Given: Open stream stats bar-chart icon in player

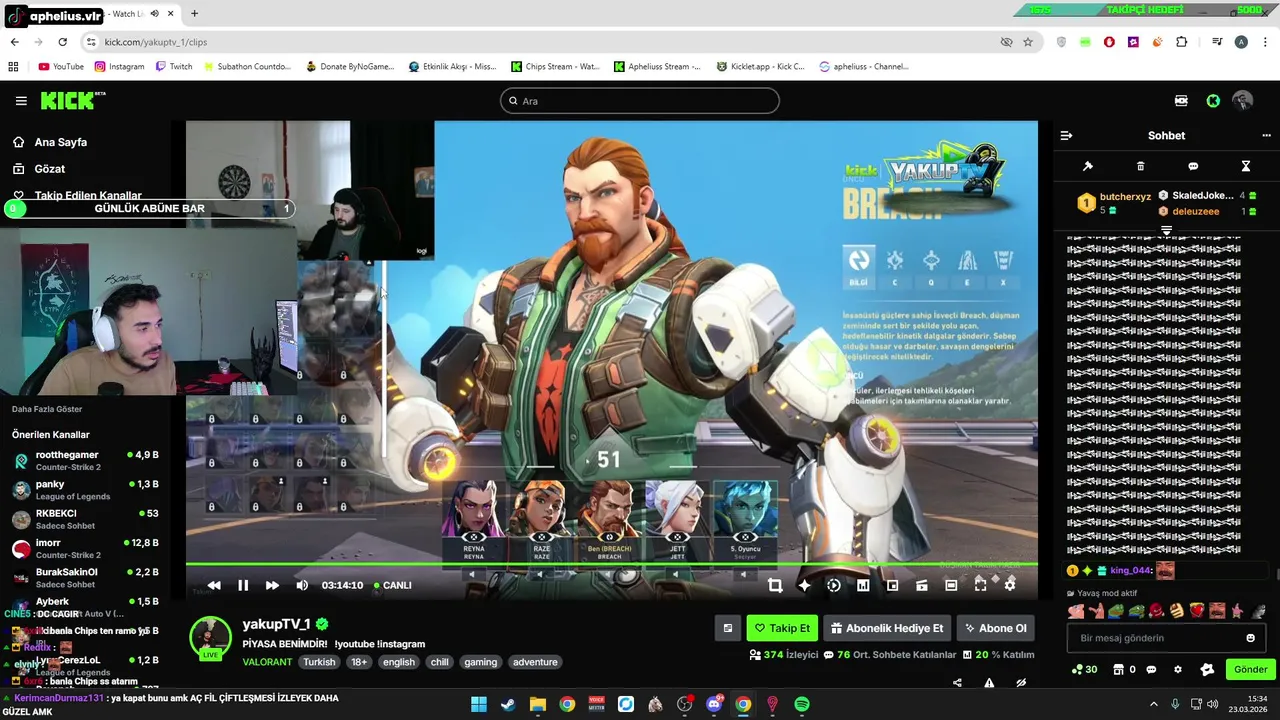Looking at the screenshot, I should pyautogui.click(x=863, y=585).
